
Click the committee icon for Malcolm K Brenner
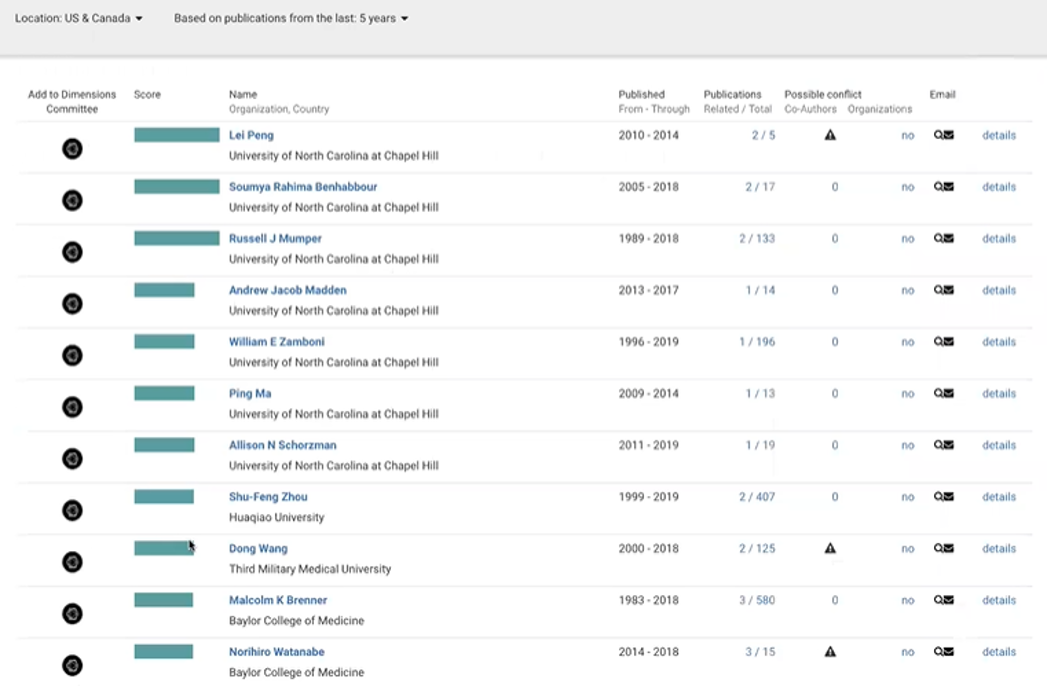point(72,613)
